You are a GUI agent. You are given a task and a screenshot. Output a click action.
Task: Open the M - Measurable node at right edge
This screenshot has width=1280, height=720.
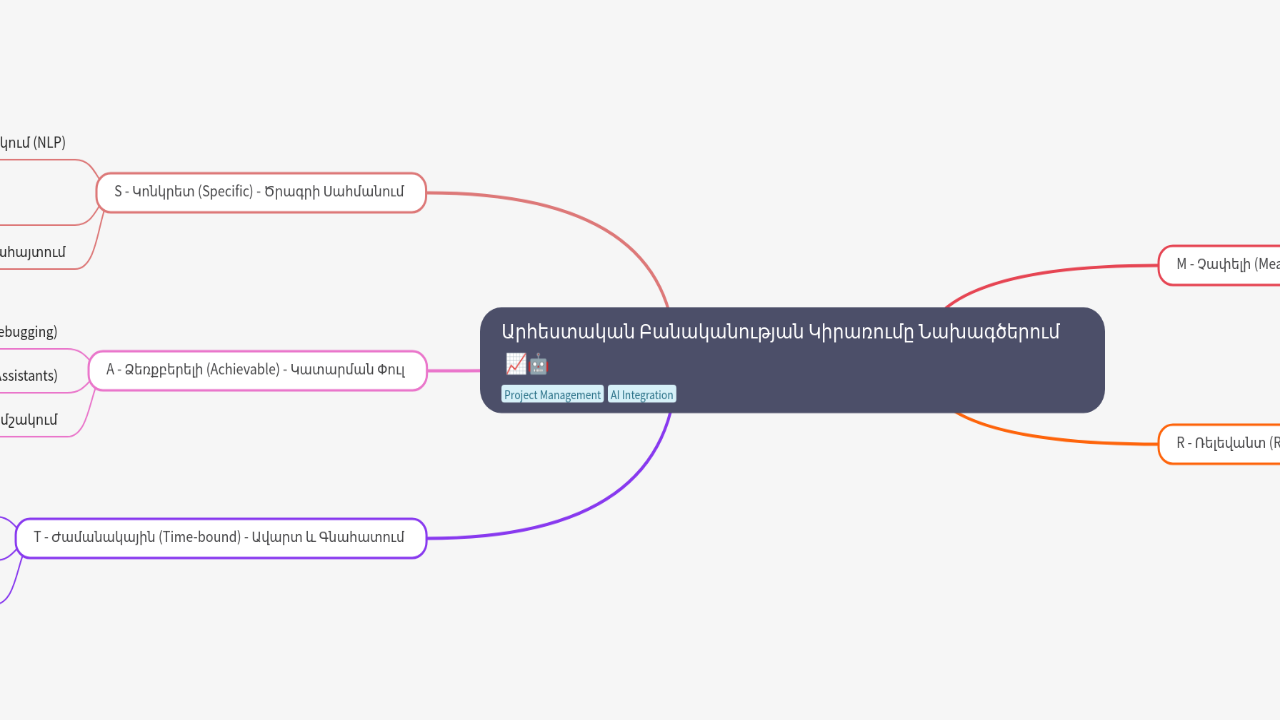(1220, 265)
